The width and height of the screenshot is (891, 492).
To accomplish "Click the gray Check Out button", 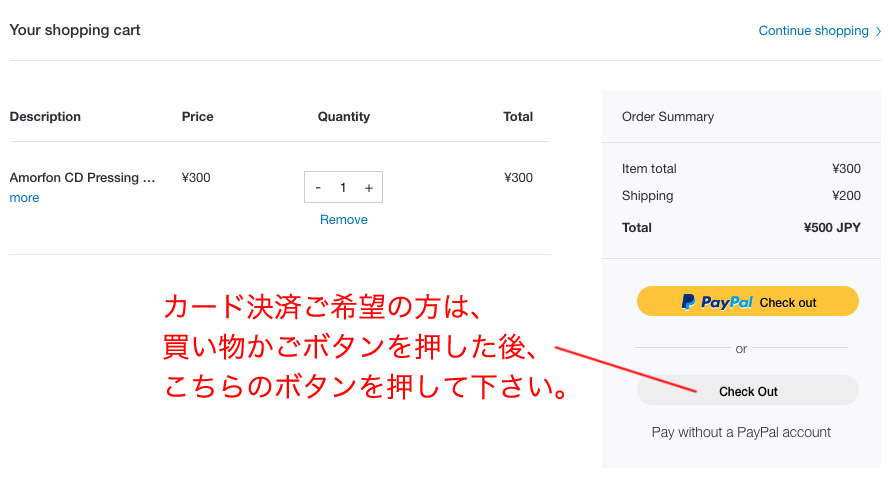I will (x=747, y=391).
